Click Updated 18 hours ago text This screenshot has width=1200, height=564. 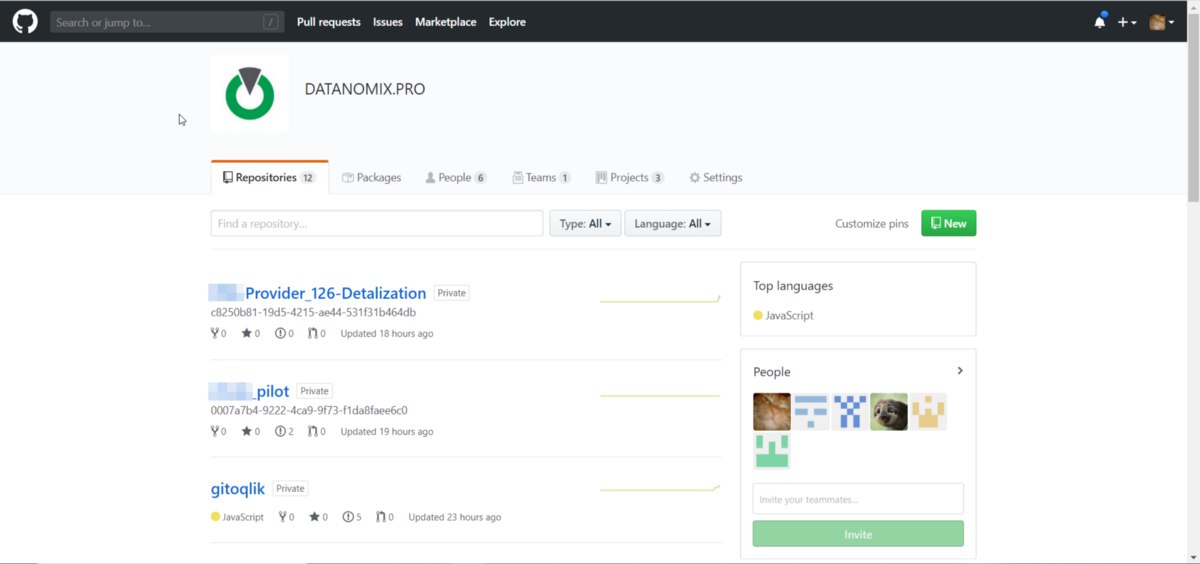tap(387, 334)
